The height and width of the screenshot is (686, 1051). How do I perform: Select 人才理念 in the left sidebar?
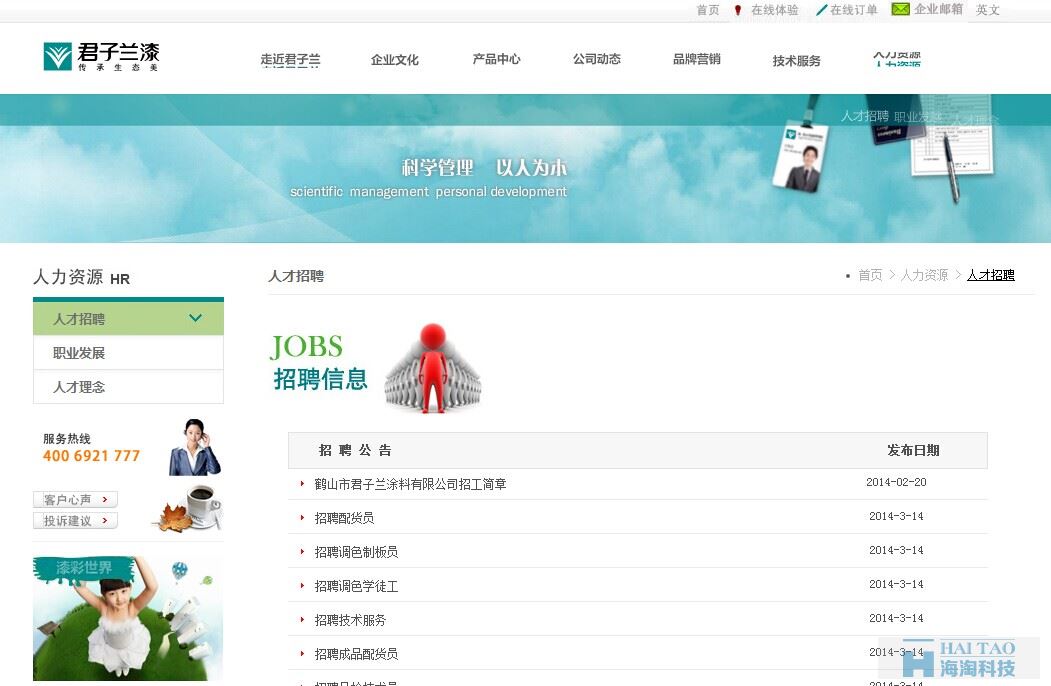click(128, 387)
